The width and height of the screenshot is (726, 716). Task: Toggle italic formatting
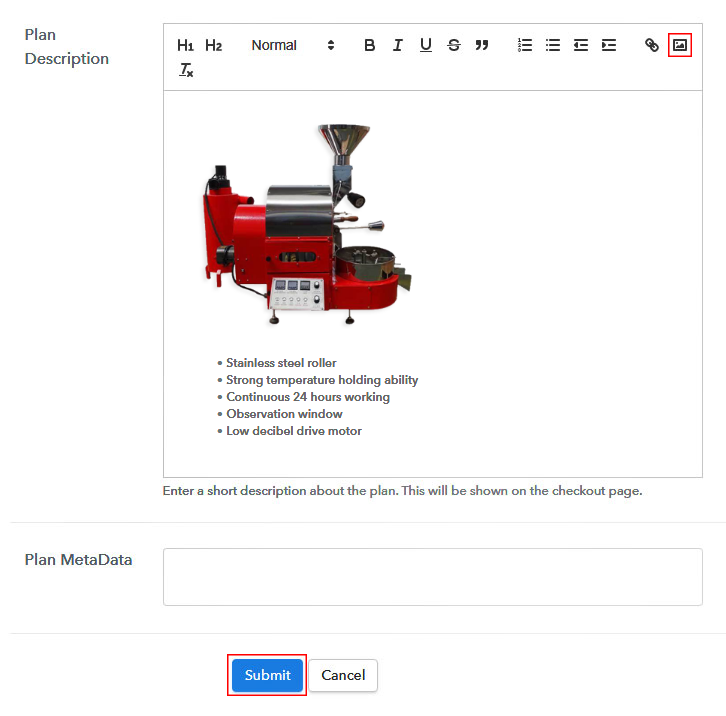point(397,45)
